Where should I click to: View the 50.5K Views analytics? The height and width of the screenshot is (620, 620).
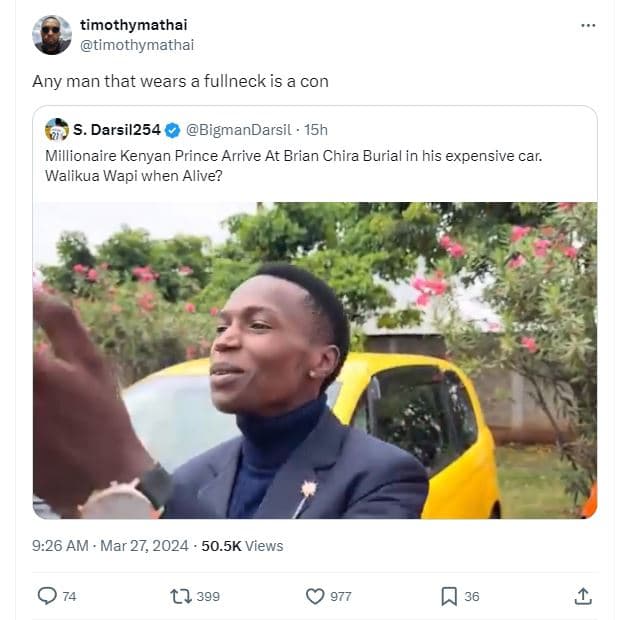point(242,546)
